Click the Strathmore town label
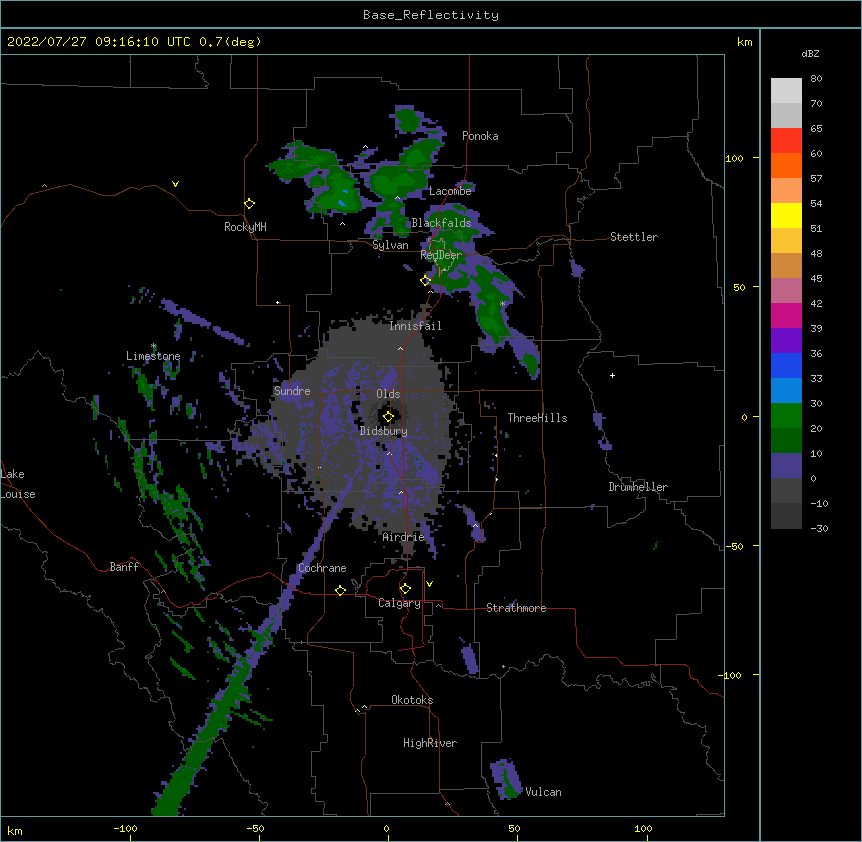The width and height of the screenshot is (862, 842). click(x=516, y=608)
